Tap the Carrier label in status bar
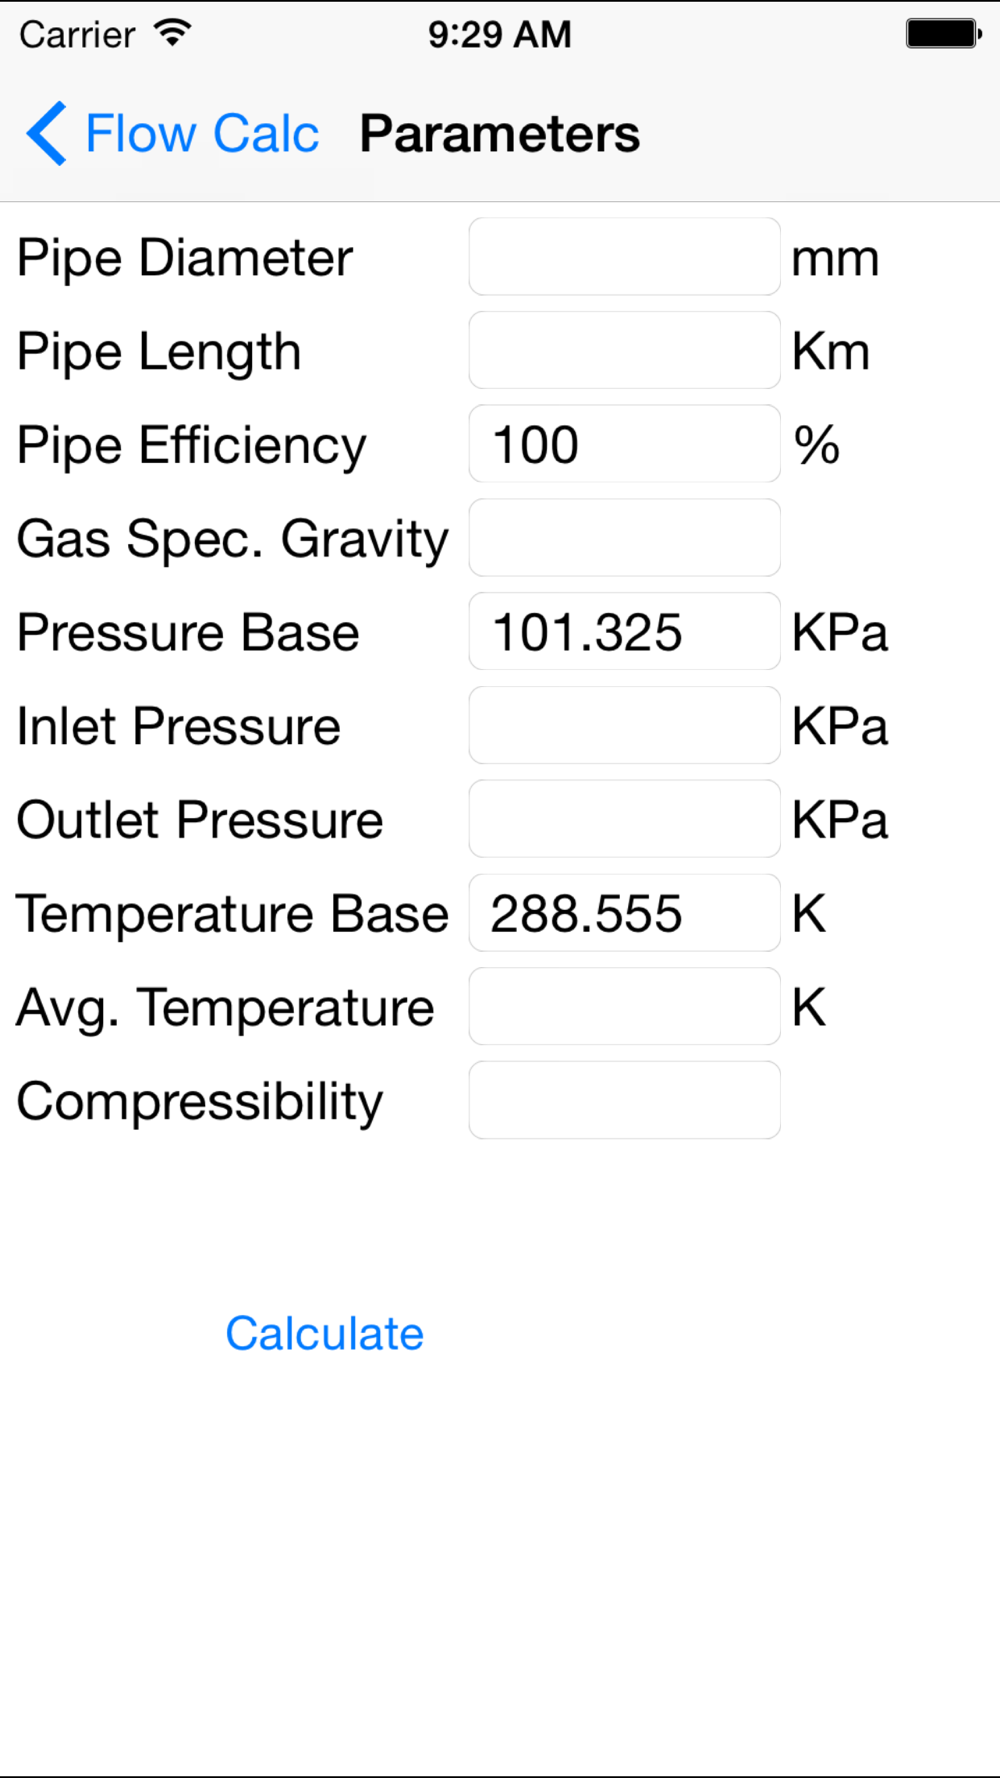This screenshot has height=1778, width=1000. point(77,35)
